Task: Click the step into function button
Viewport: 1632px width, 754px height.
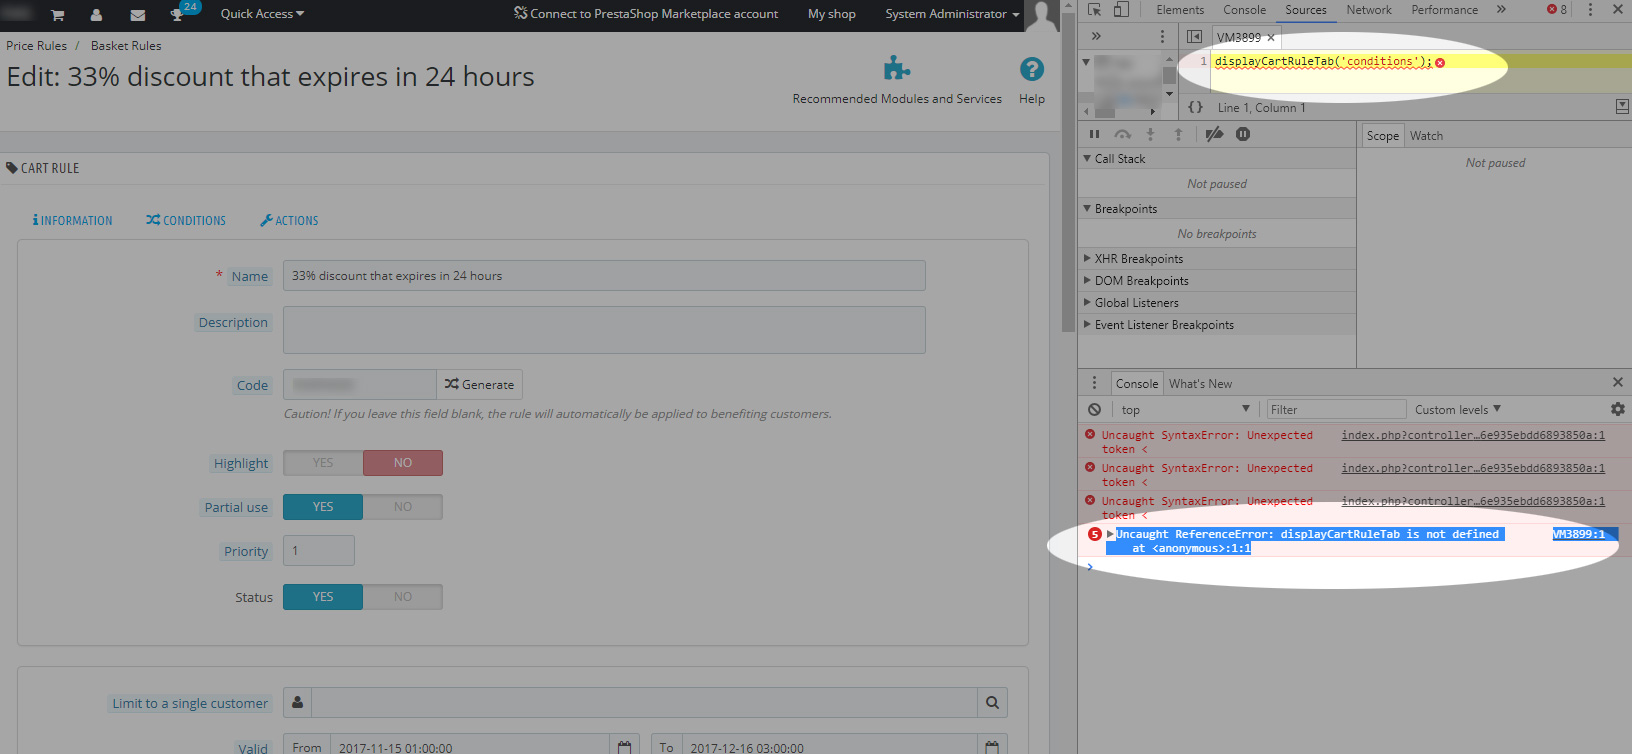Action: [1151, 134]
